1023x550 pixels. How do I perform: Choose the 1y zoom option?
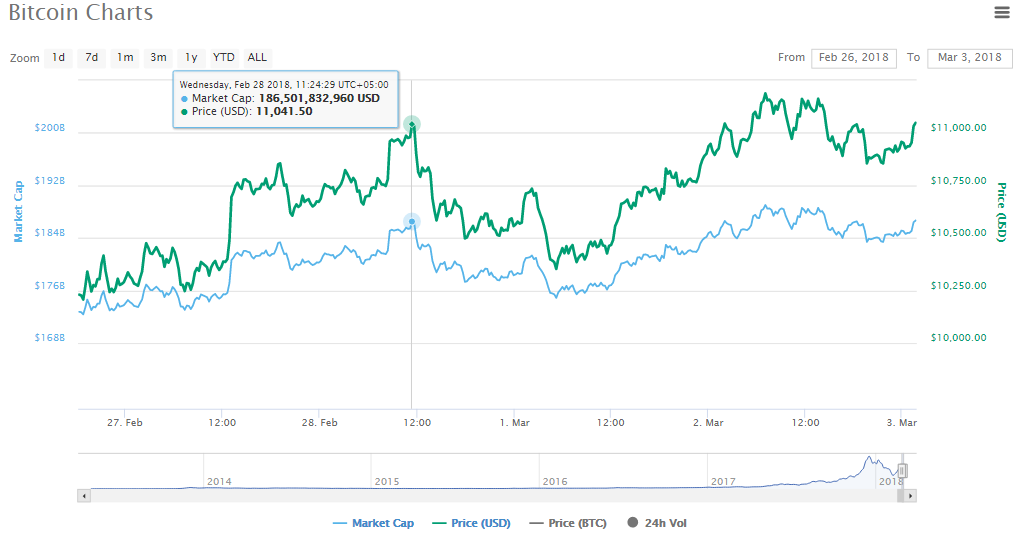tap(191, 57)
